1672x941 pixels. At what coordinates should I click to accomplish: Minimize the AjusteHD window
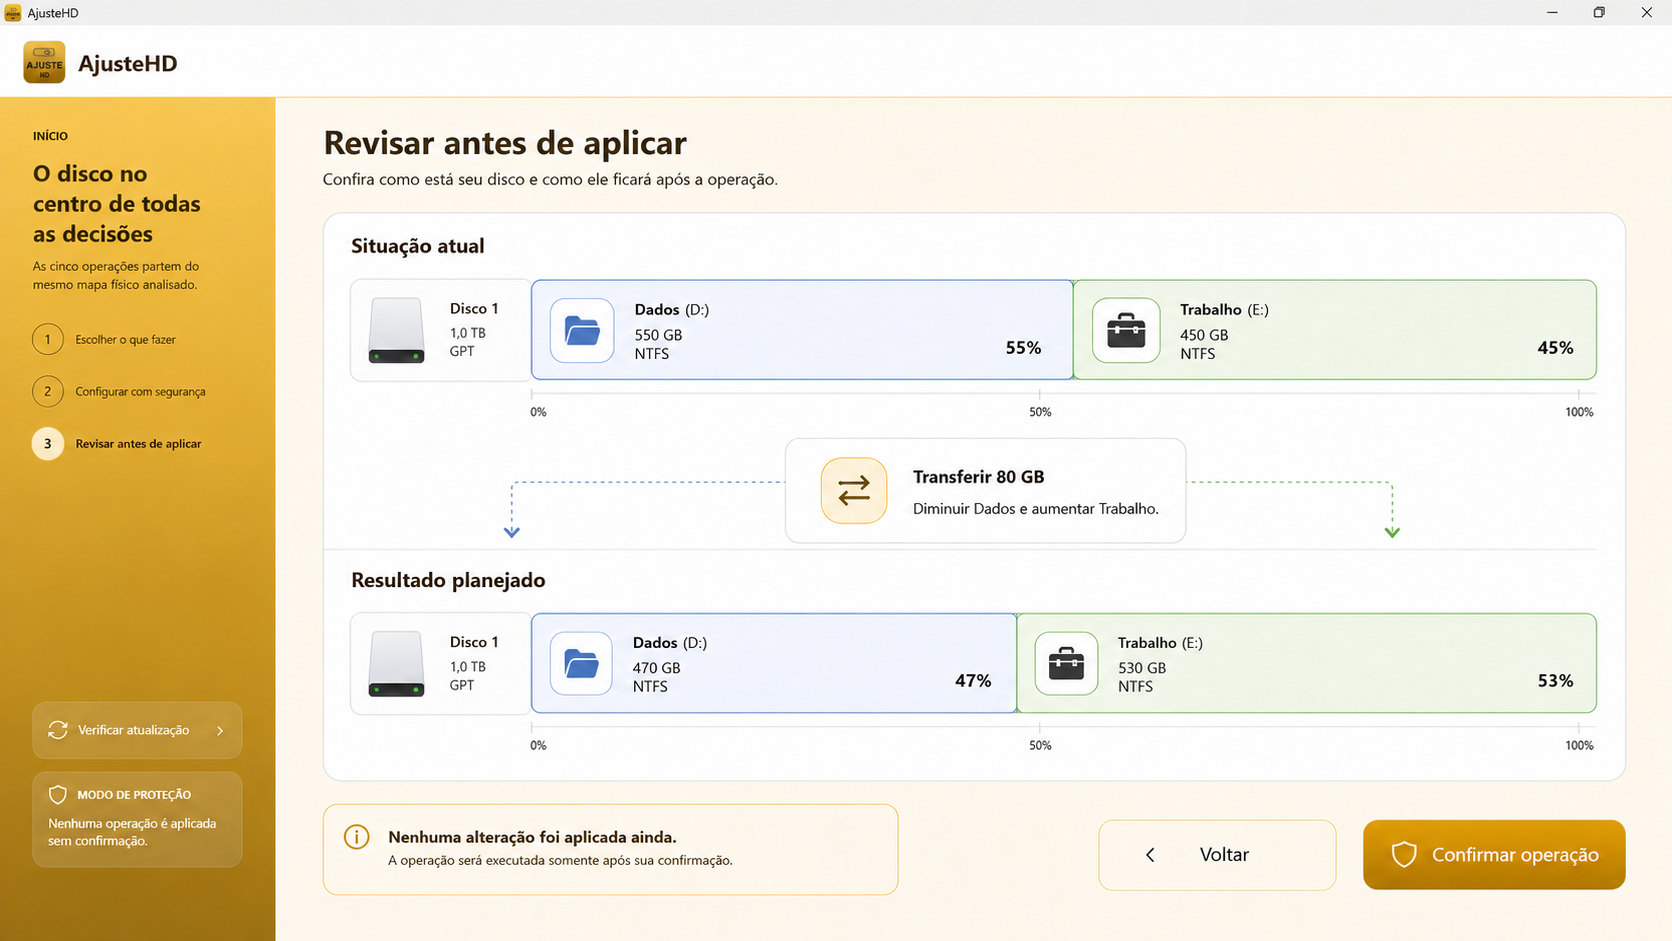pos(1552,12)
